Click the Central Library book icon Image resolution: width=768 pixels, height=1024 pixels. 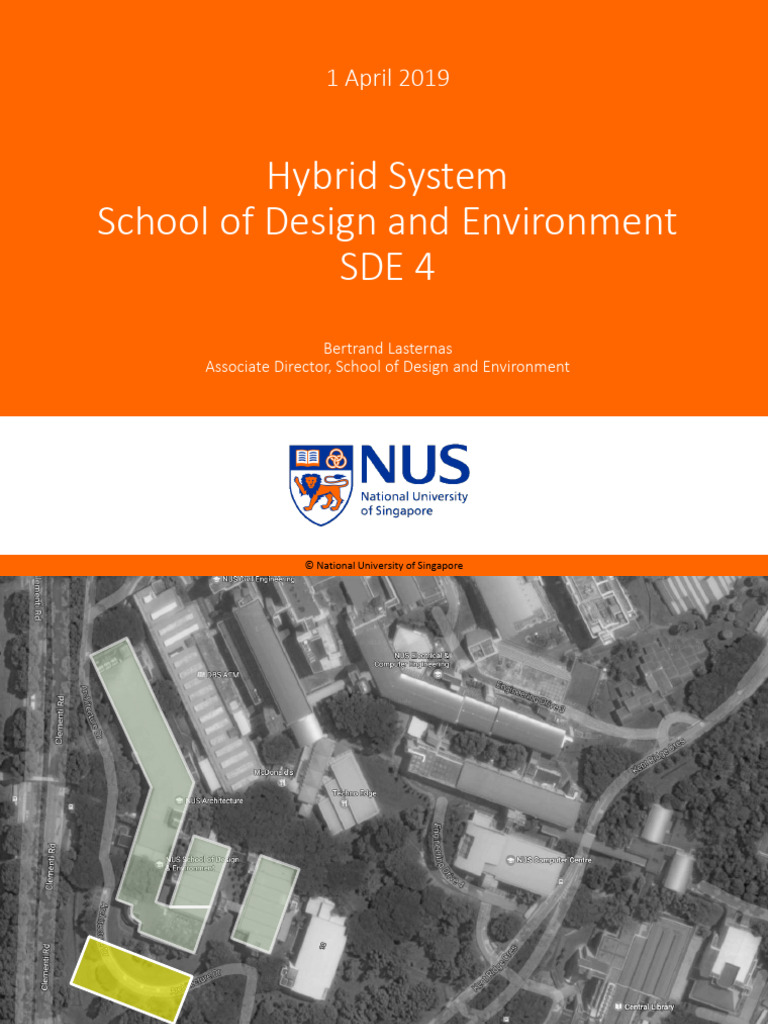pyautogui.click(x=618, y=1006)
